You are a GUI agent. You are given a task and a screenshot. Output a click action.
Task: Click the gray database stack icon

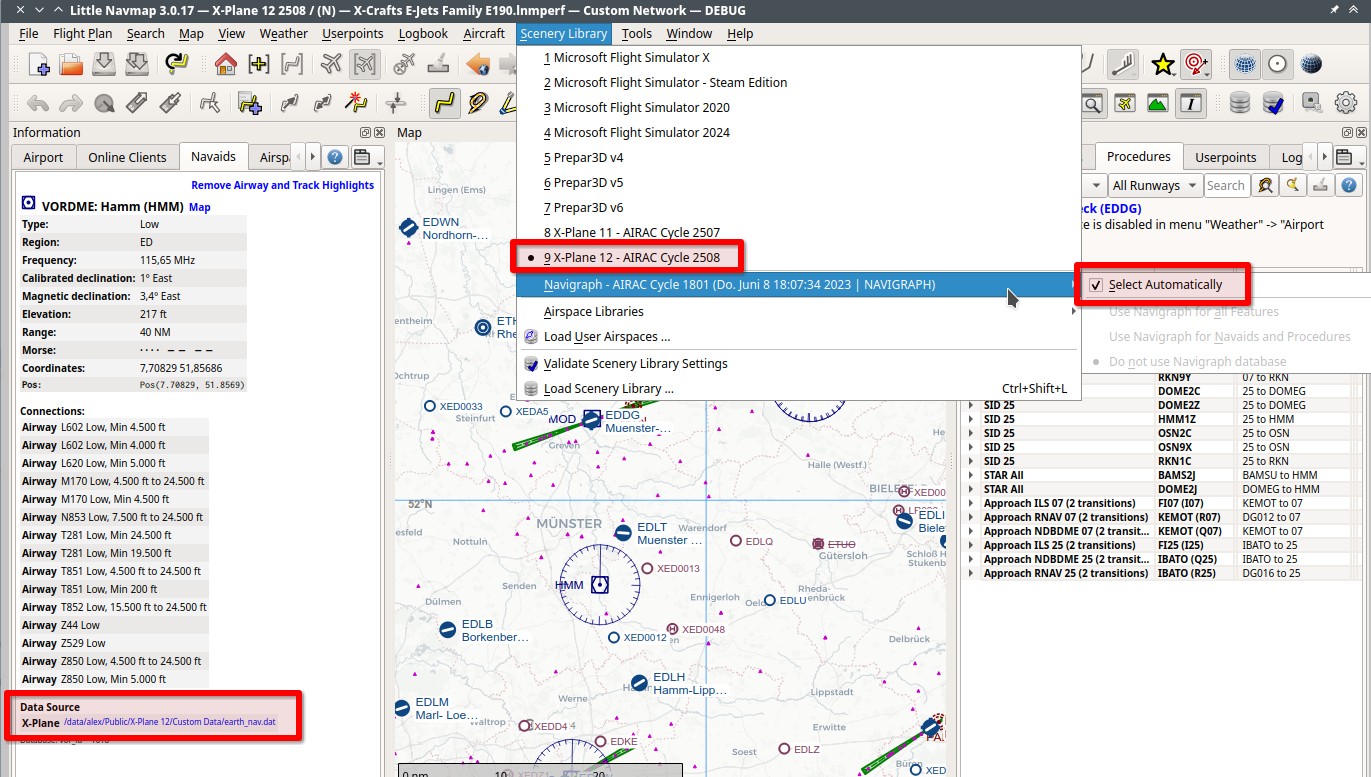(1240, 103)
